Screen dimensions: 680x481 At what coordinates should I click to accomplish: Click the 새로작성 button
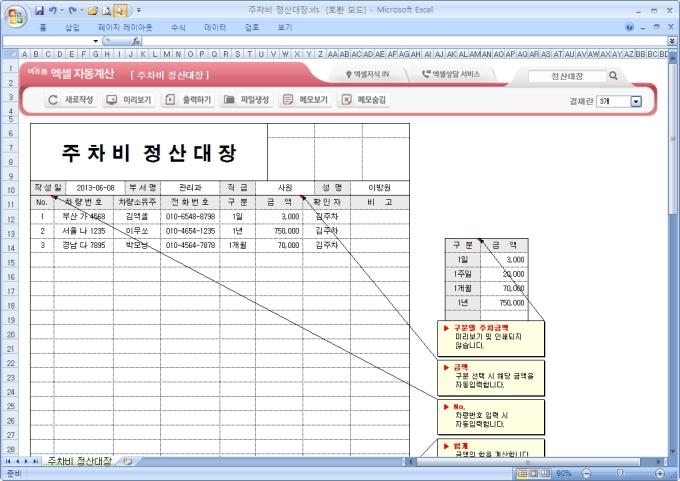pos(71,100)
